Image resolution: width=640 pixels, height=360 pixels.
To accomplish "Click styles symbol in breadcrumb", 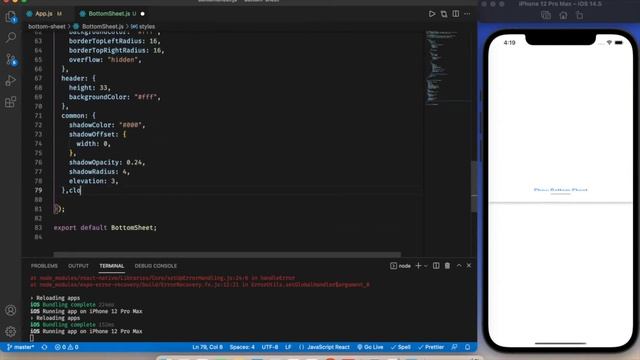I will point(147,27).
